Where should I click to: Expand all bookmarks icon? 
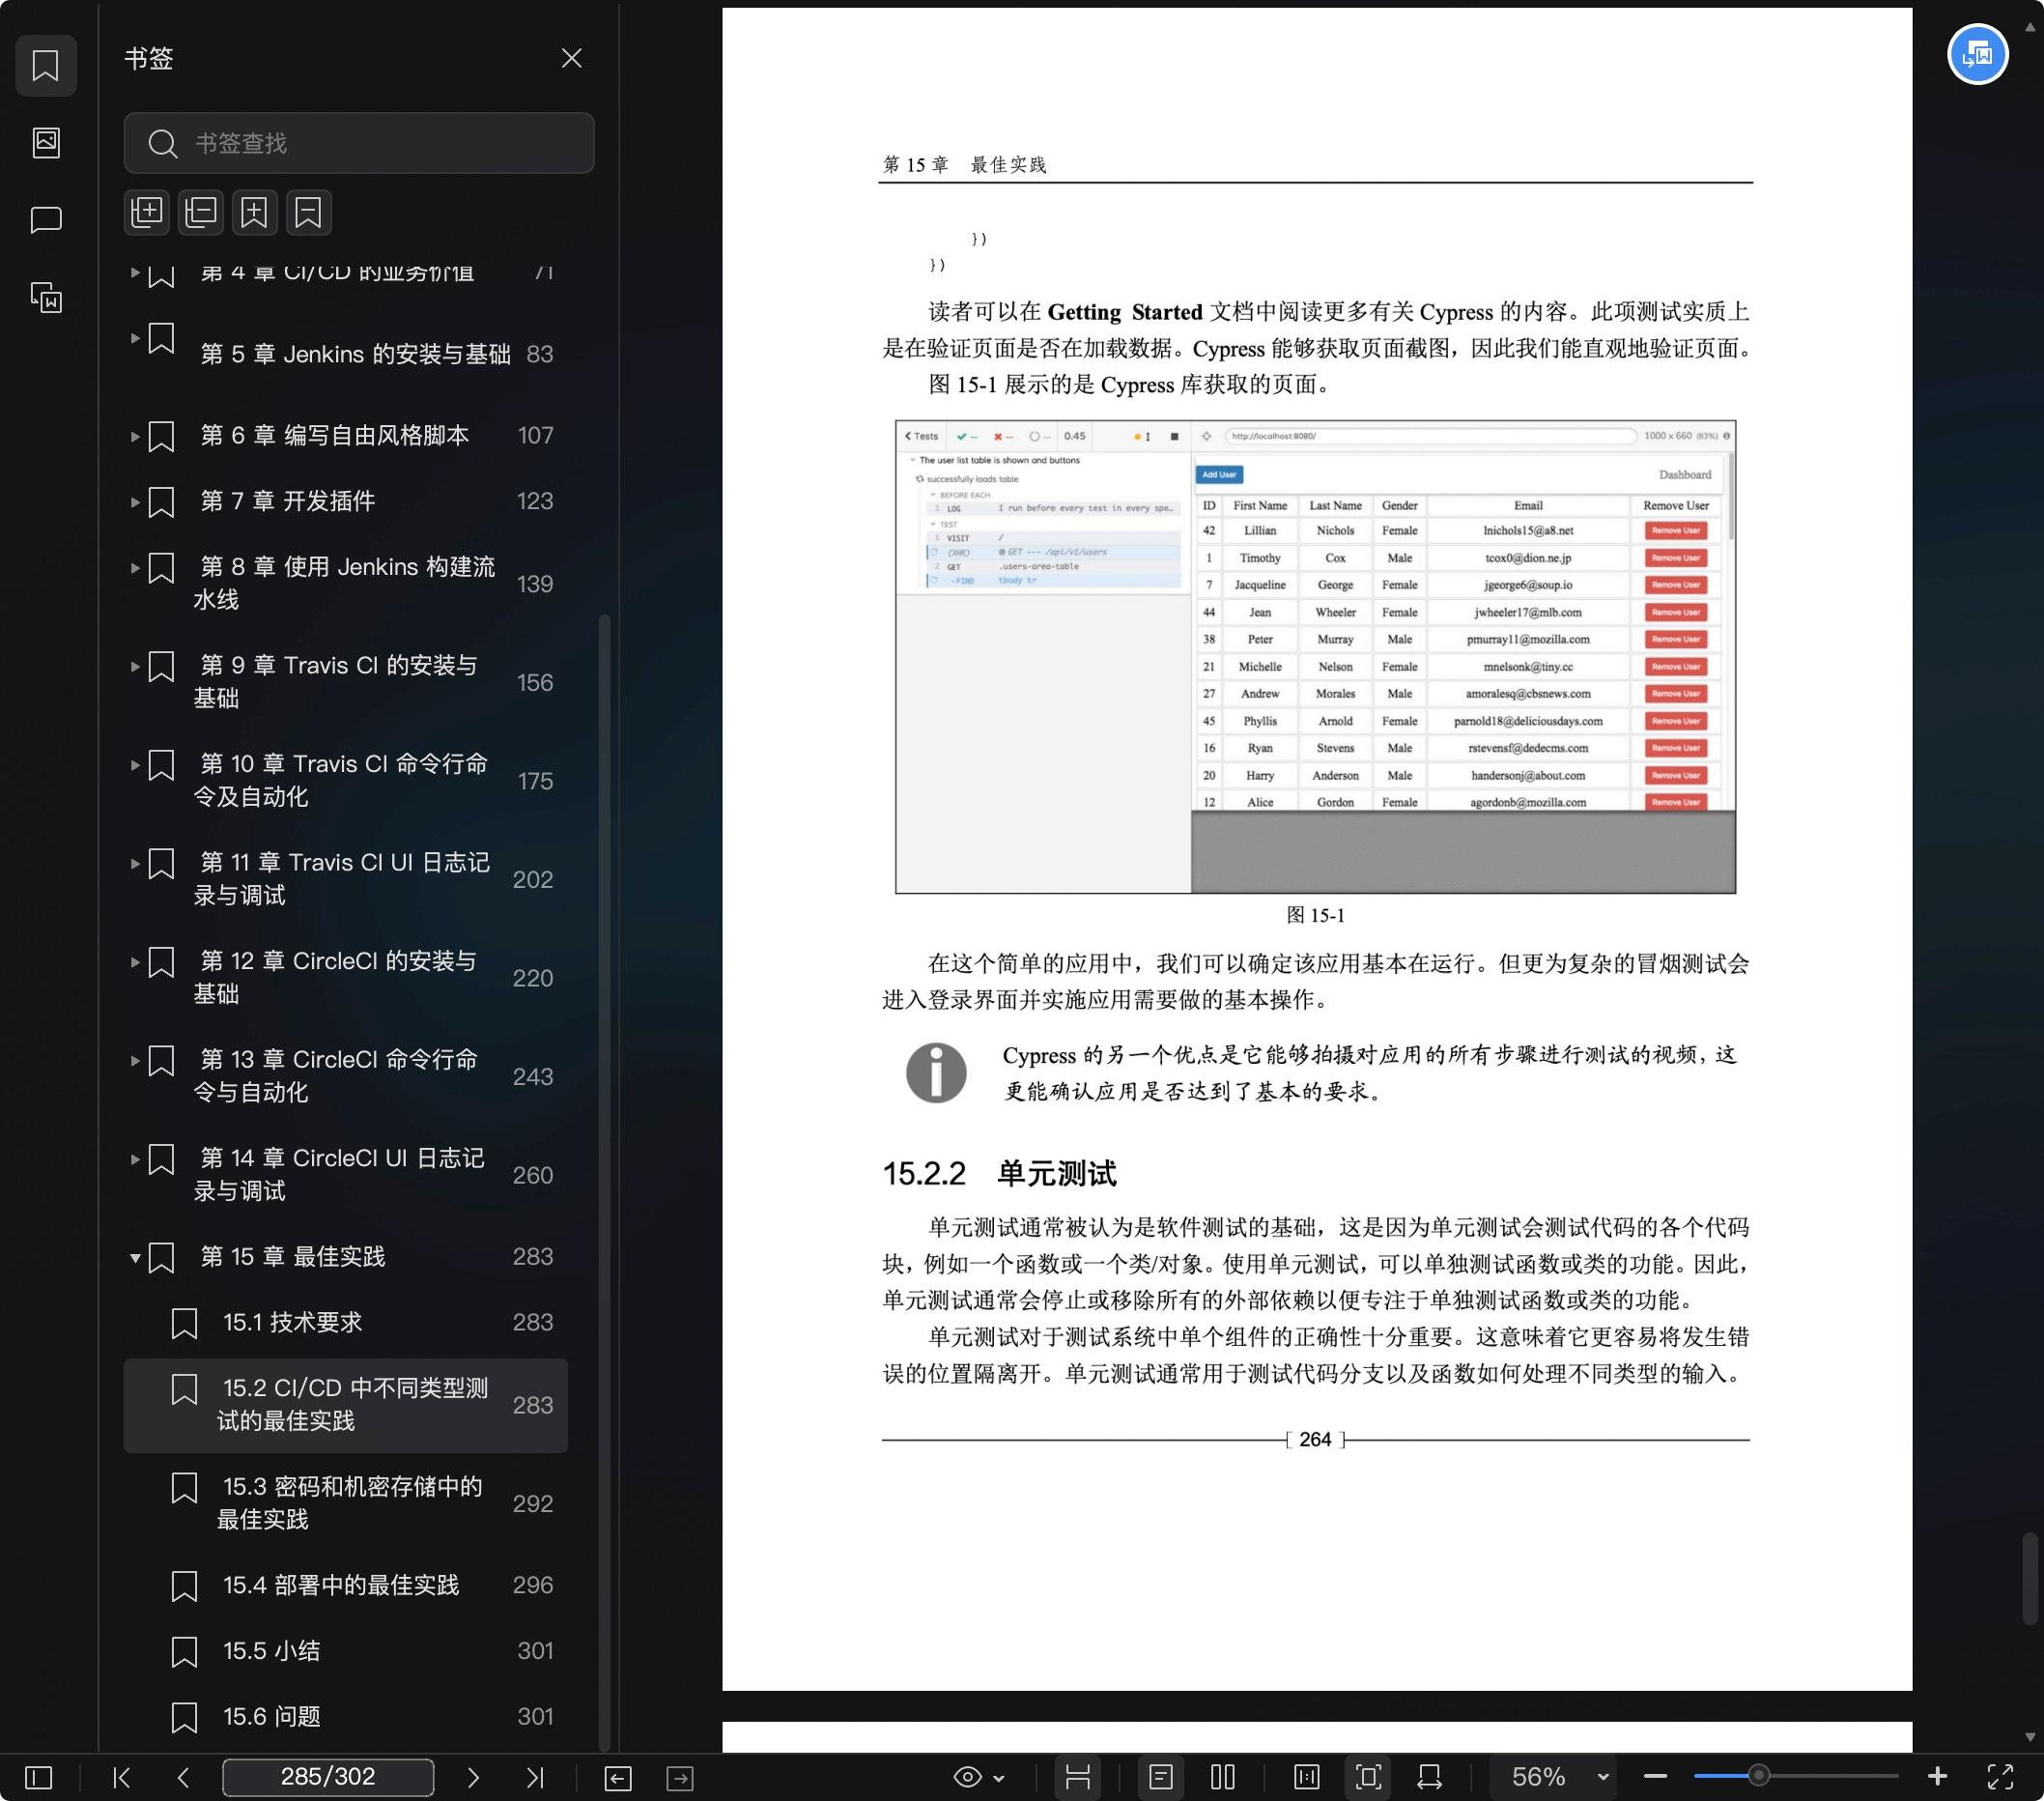pos(147,212)
